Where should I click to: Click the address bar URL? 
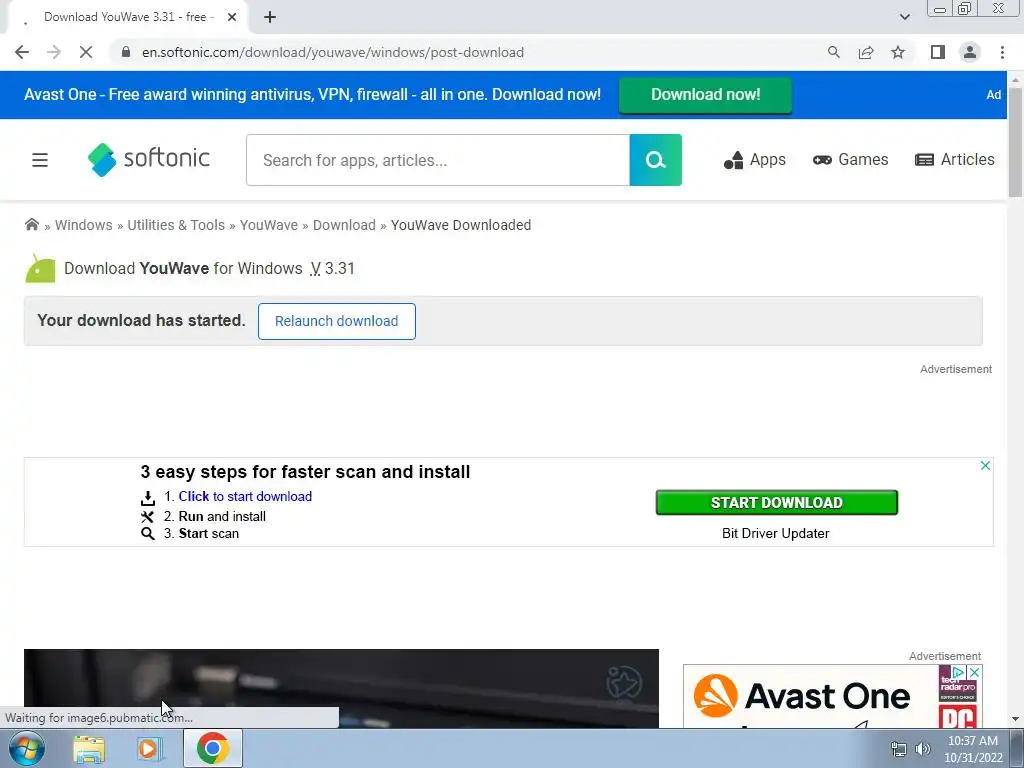[x=332, y=52]
